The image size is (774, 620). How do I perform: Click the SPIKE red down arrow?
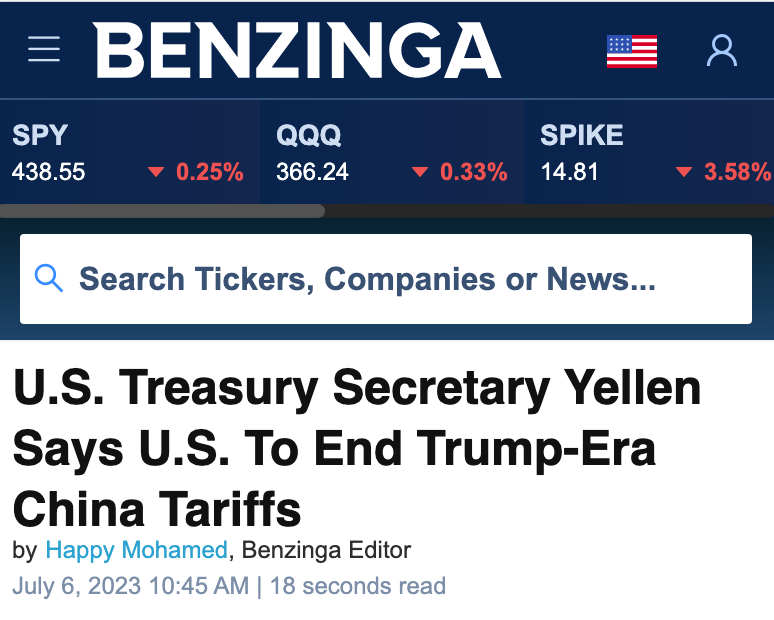click(684, 172)
